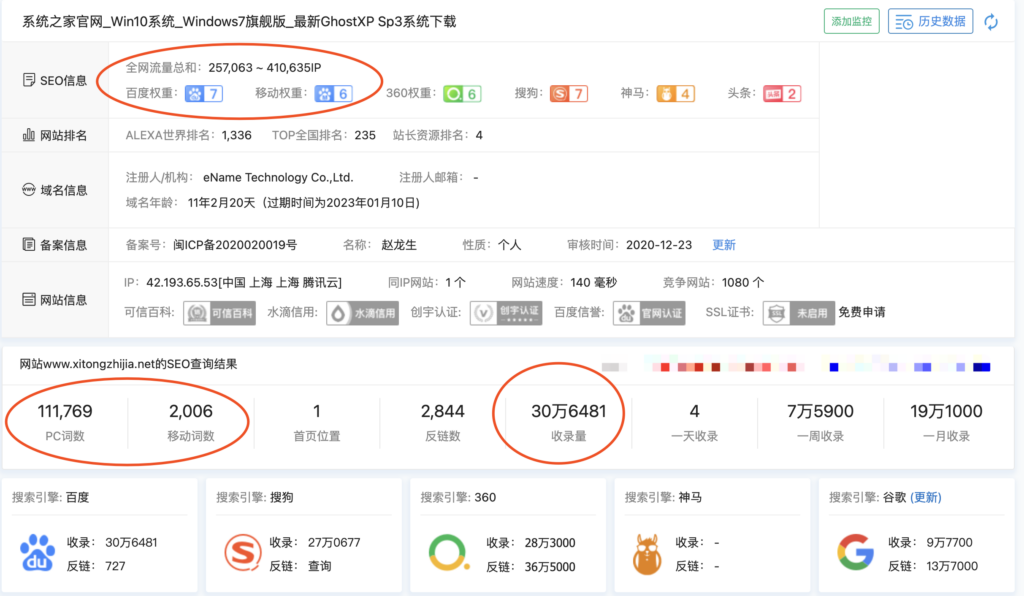Click the SSL证书 未启用 badge

pos(798,313)
